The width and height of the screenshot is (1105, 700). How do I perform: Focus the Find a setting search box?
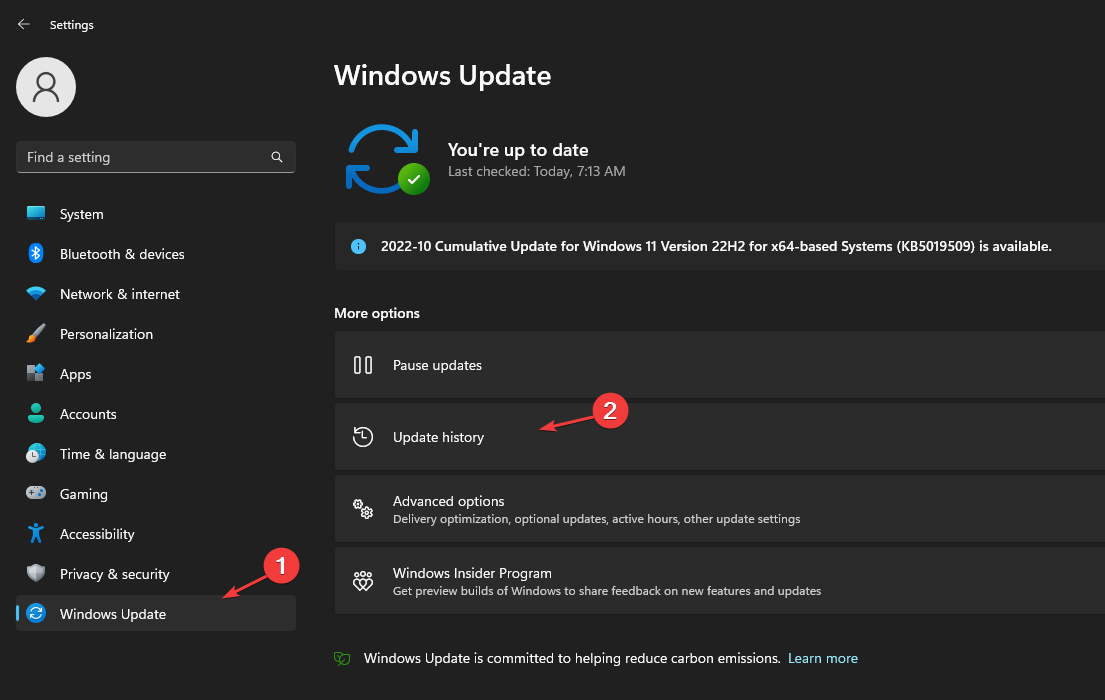156,157
